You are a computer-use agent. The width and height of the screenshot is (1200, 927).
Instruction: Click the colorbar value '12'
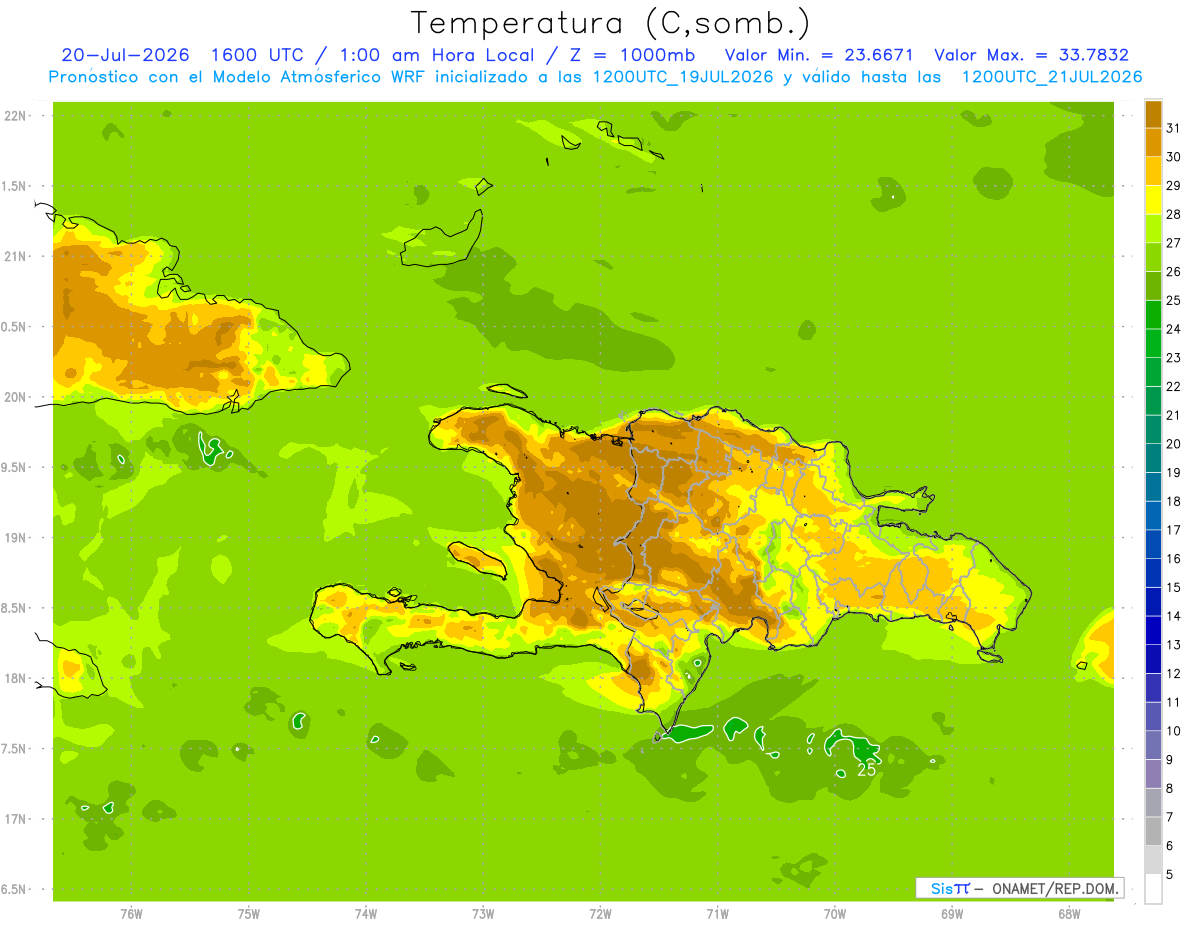1174,673
